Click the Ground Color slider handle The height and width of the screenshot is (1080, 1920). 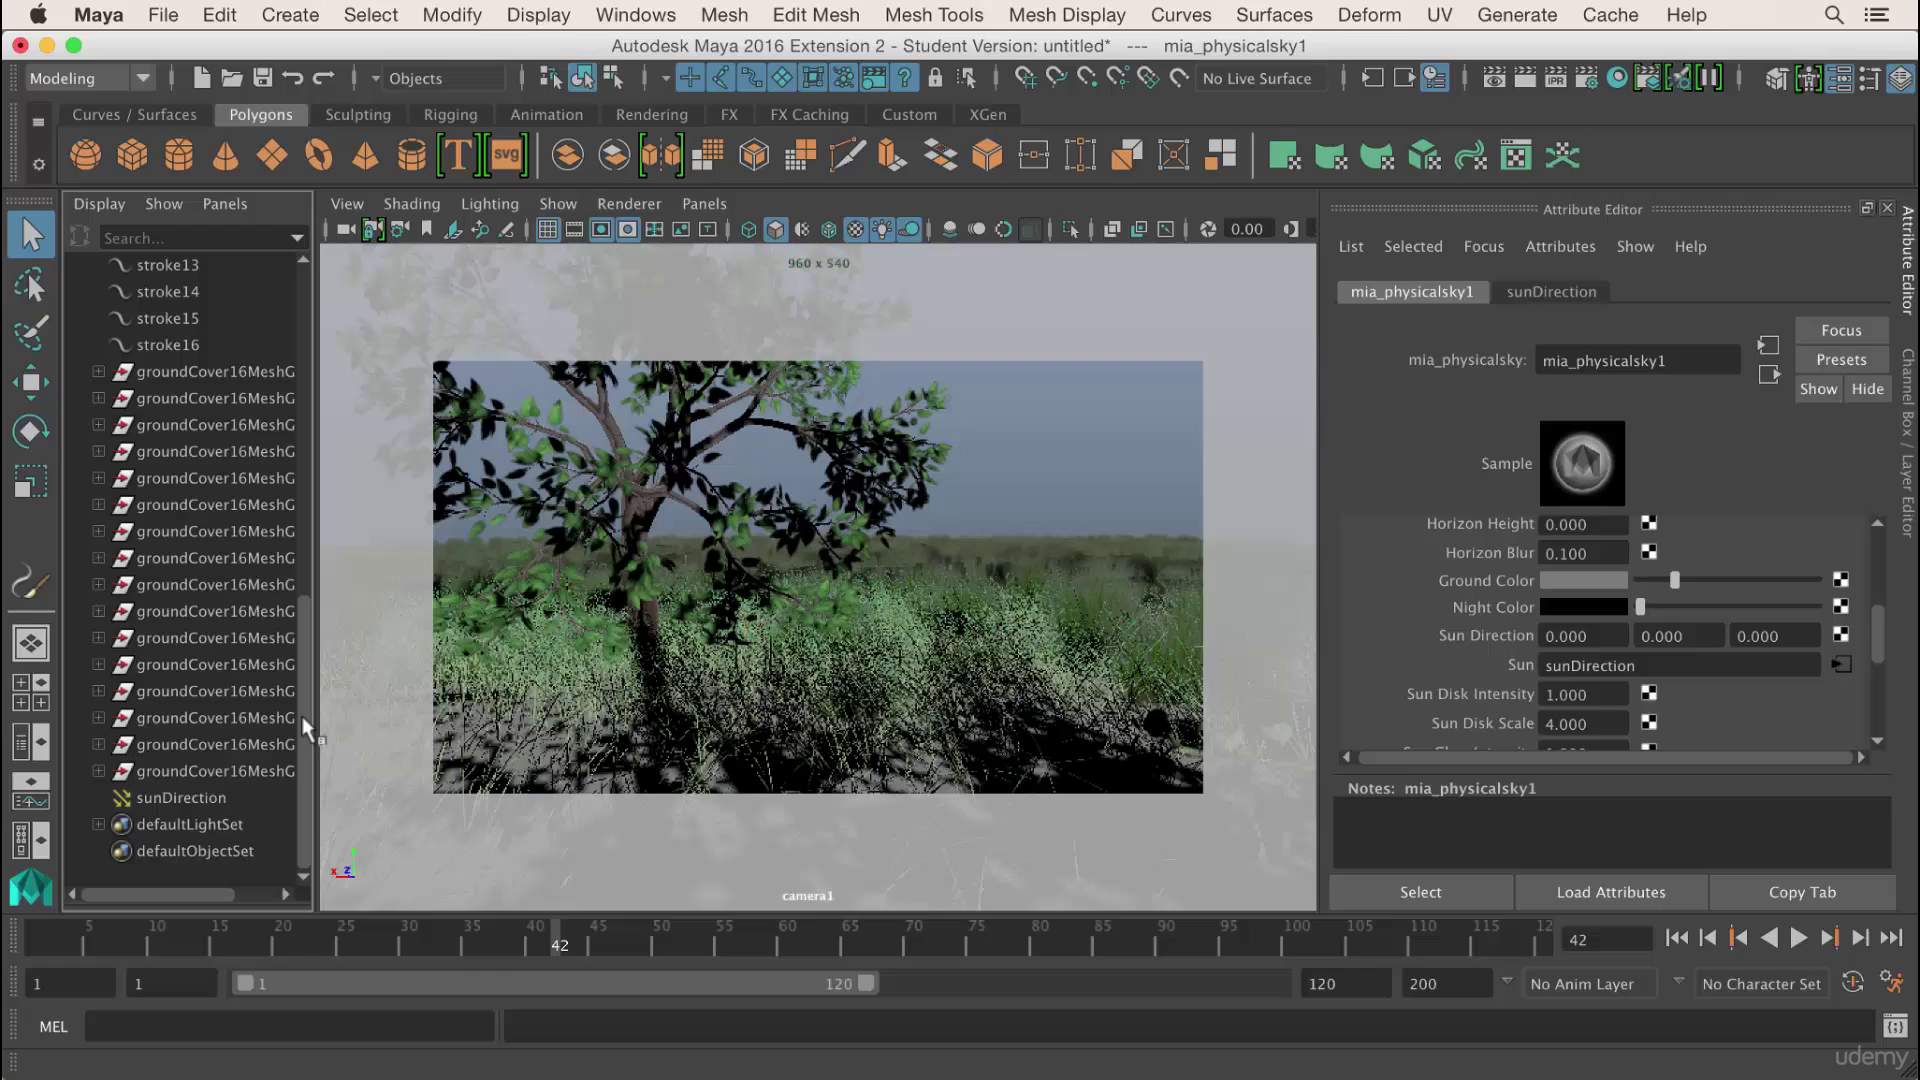[1675, 580]
